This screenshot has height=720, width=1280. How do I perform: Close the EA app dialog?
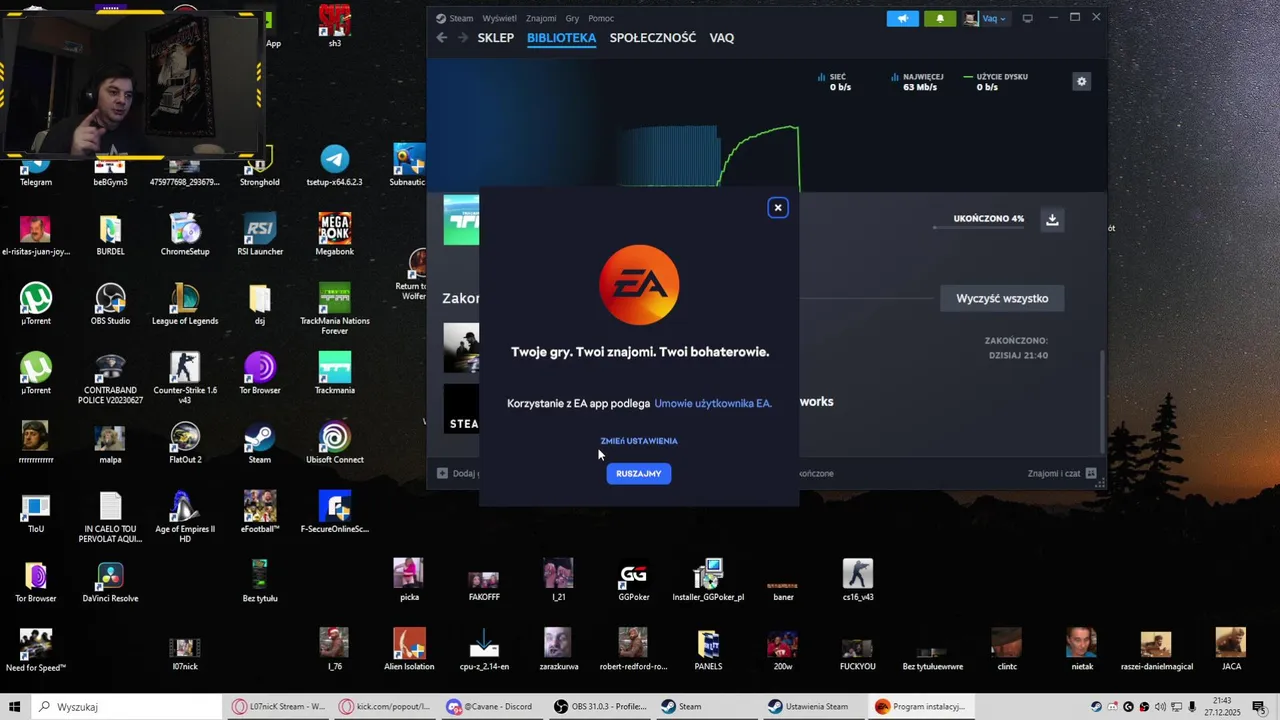pos(777,208)
